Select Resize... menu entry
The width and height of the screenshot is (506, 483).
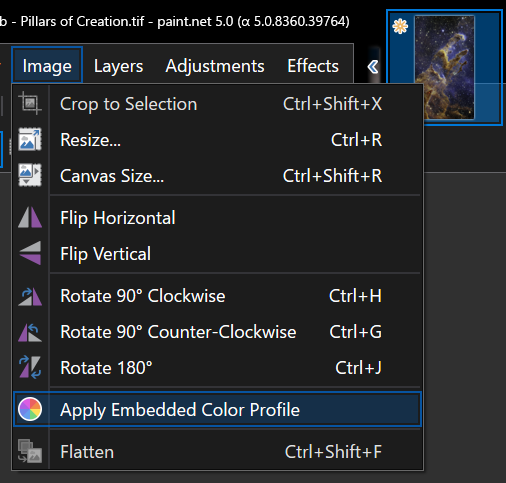pos(217,139)
